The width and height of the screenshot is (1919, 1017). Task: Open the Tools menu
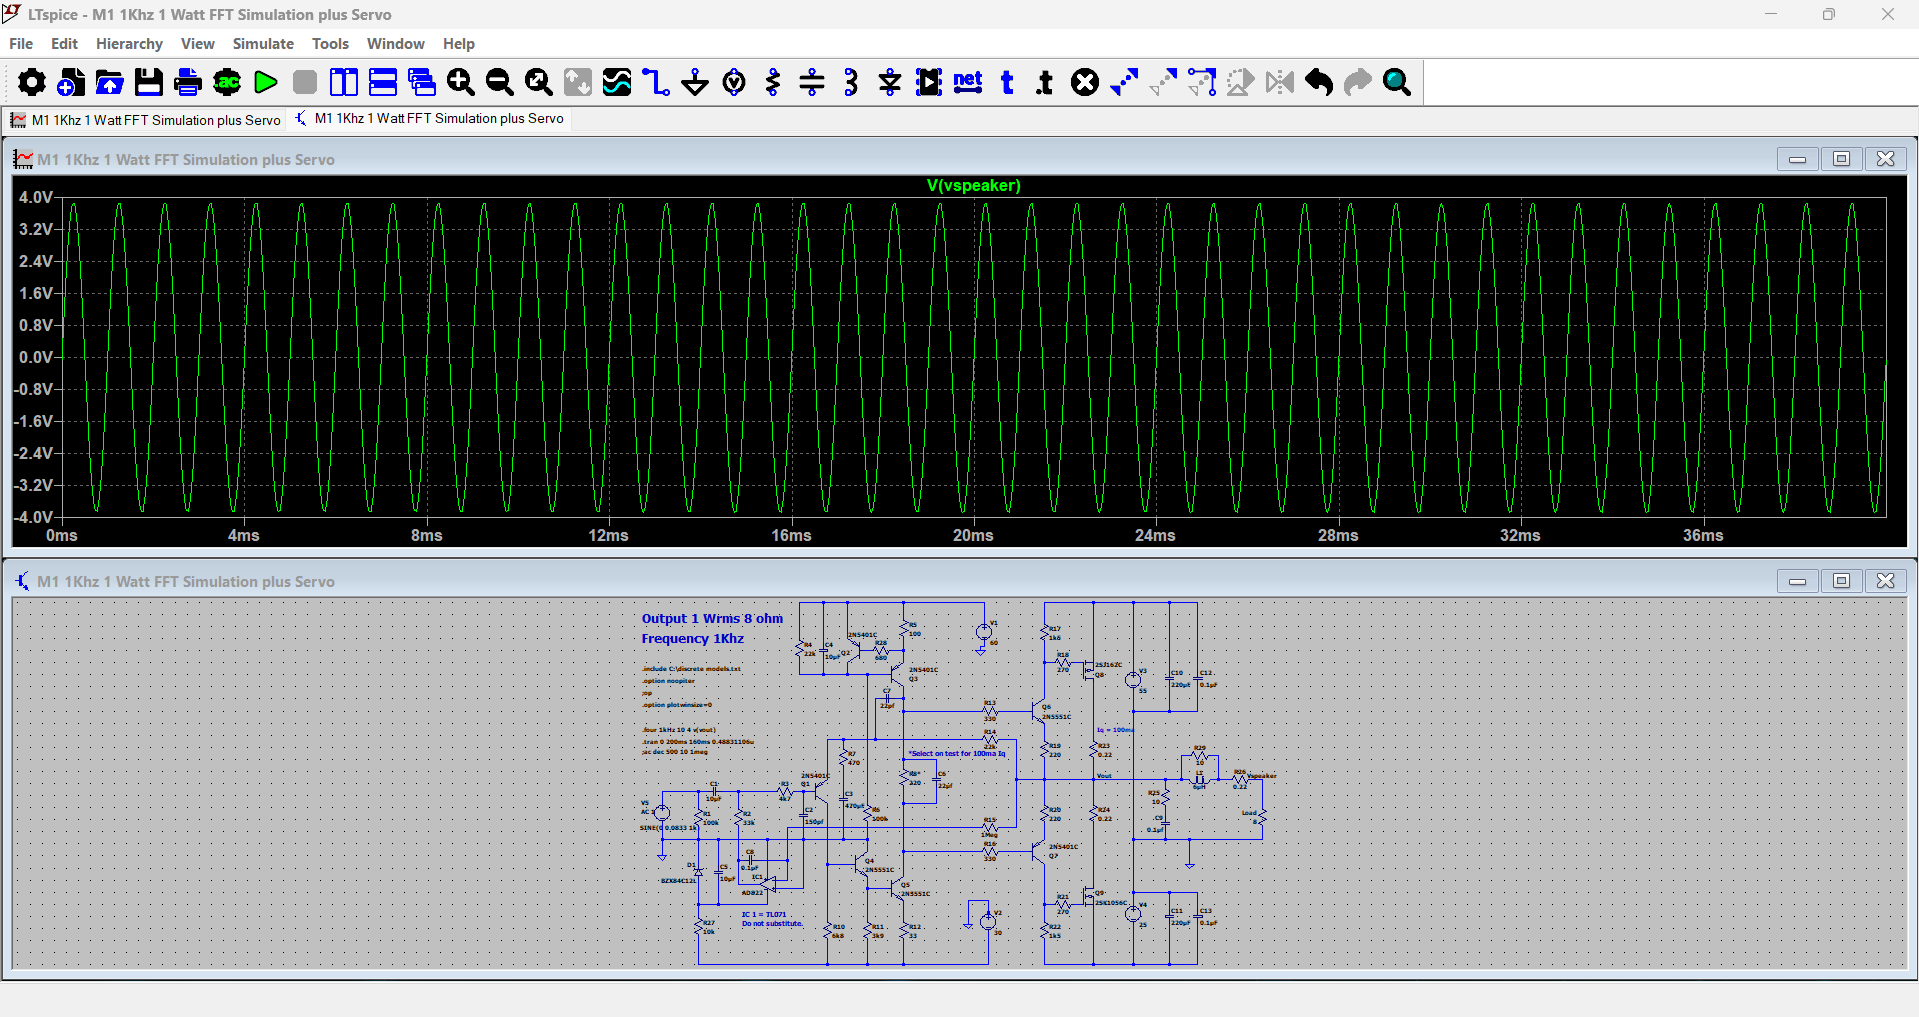coord(330,44)
